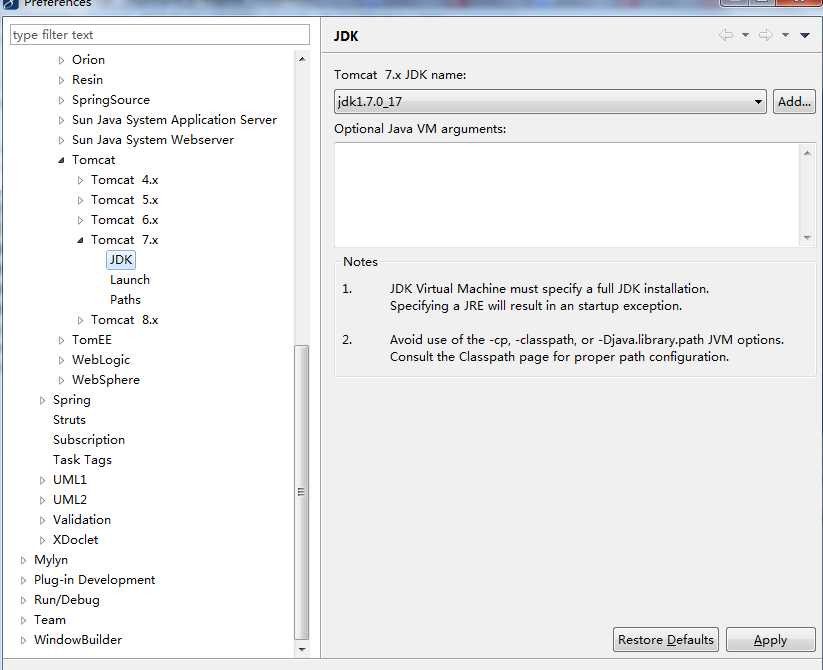
Task: Collapse the Tomcat 7.x node
Action: (80, 240)
